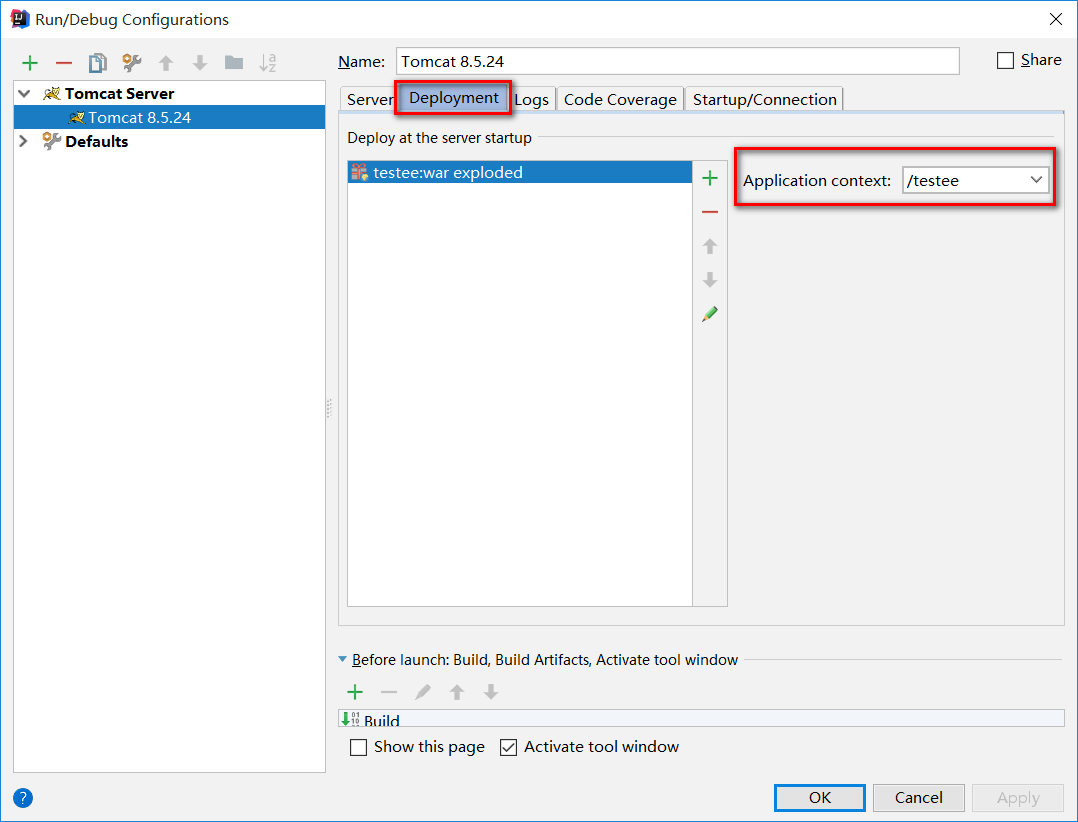Viewport: 1078px width, 822px height.
Task: Click the panel splitter handle dots
Action: point(329,408)
